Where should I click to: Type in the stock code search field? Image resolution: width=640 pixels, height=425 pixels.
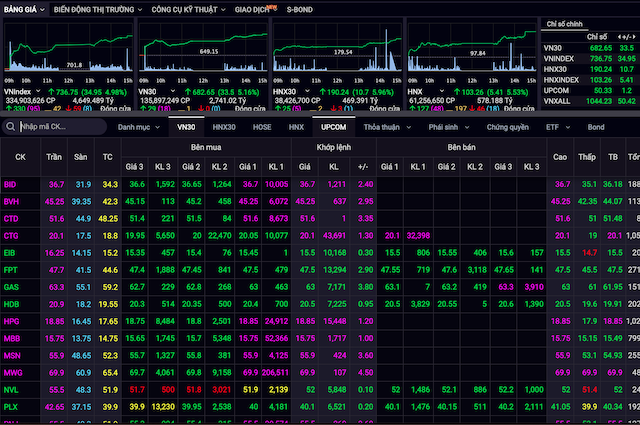click(x=58, y=127)
